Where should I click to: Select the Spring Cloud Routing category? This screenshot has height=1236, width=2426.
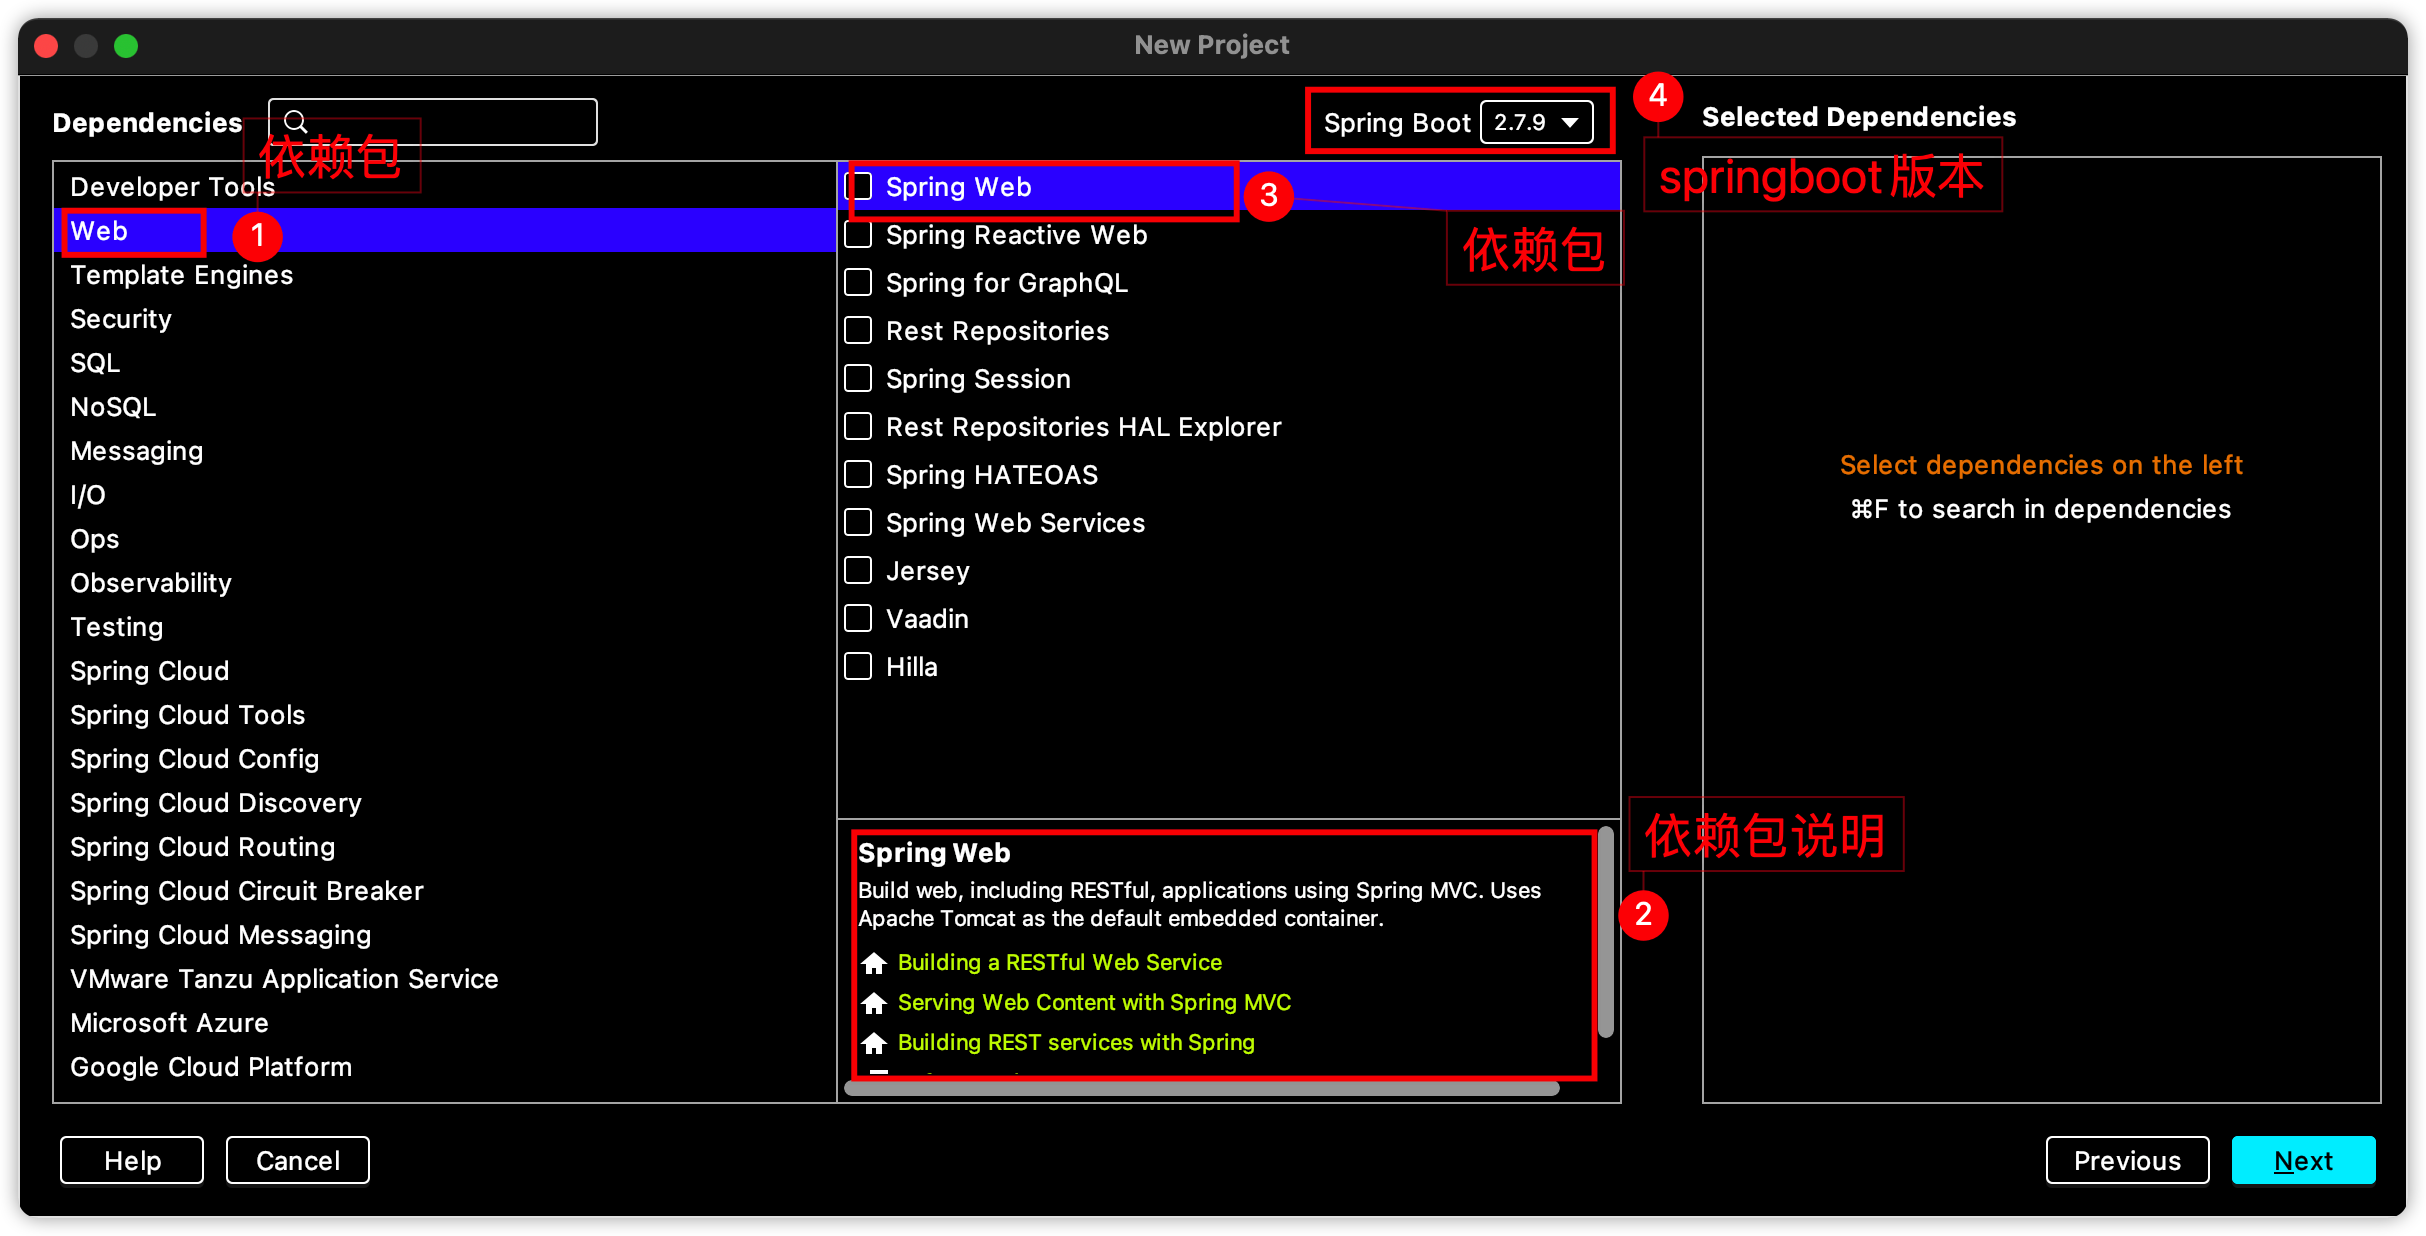point(444,847)
